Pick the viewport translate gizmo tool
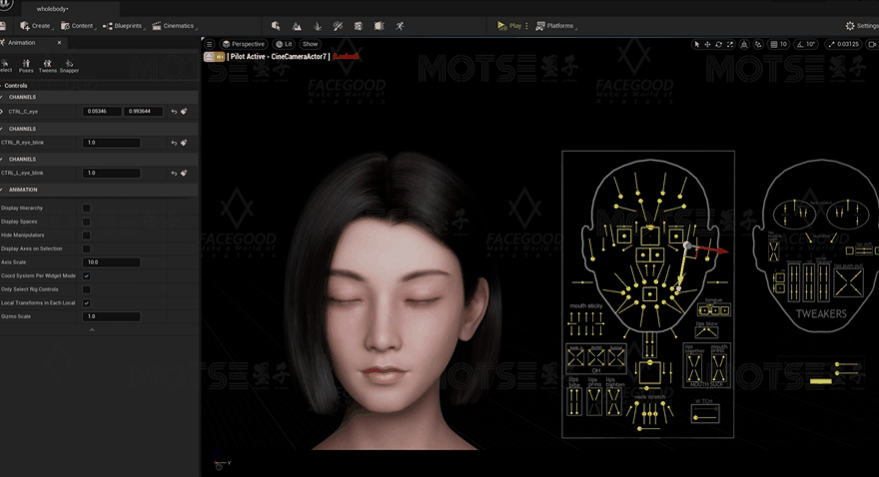This screenshot has width=879, height=477. click(707, 44)
